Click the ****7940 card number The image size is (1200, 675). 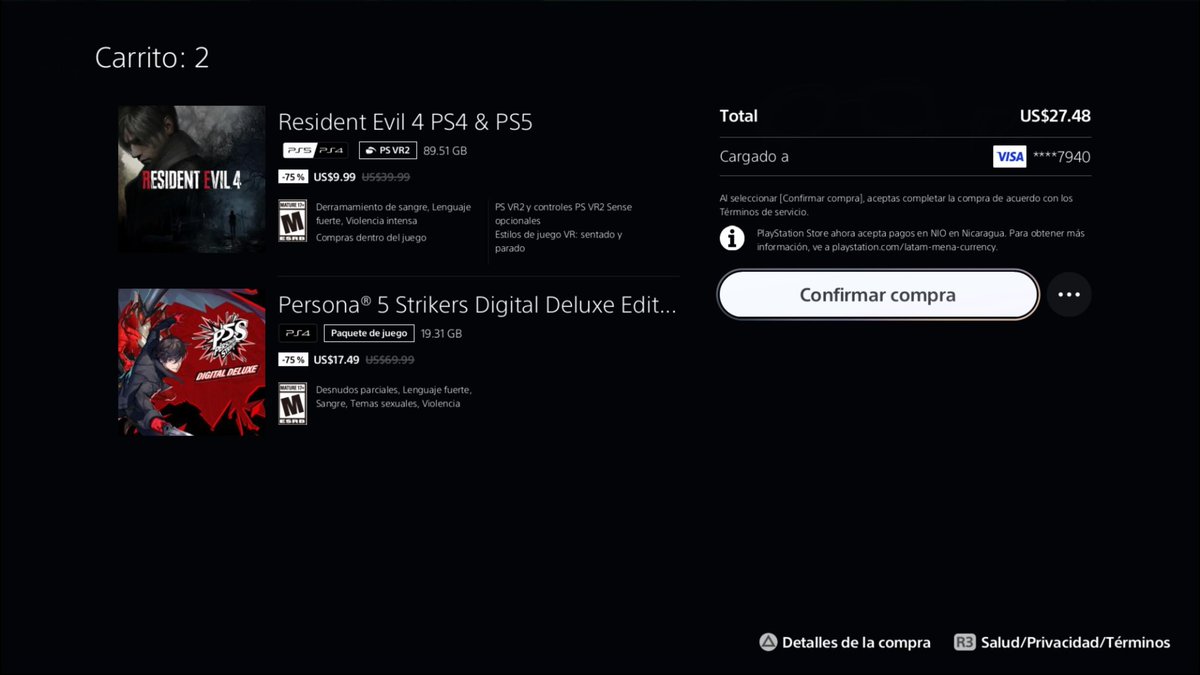(x=1061, y=157)
